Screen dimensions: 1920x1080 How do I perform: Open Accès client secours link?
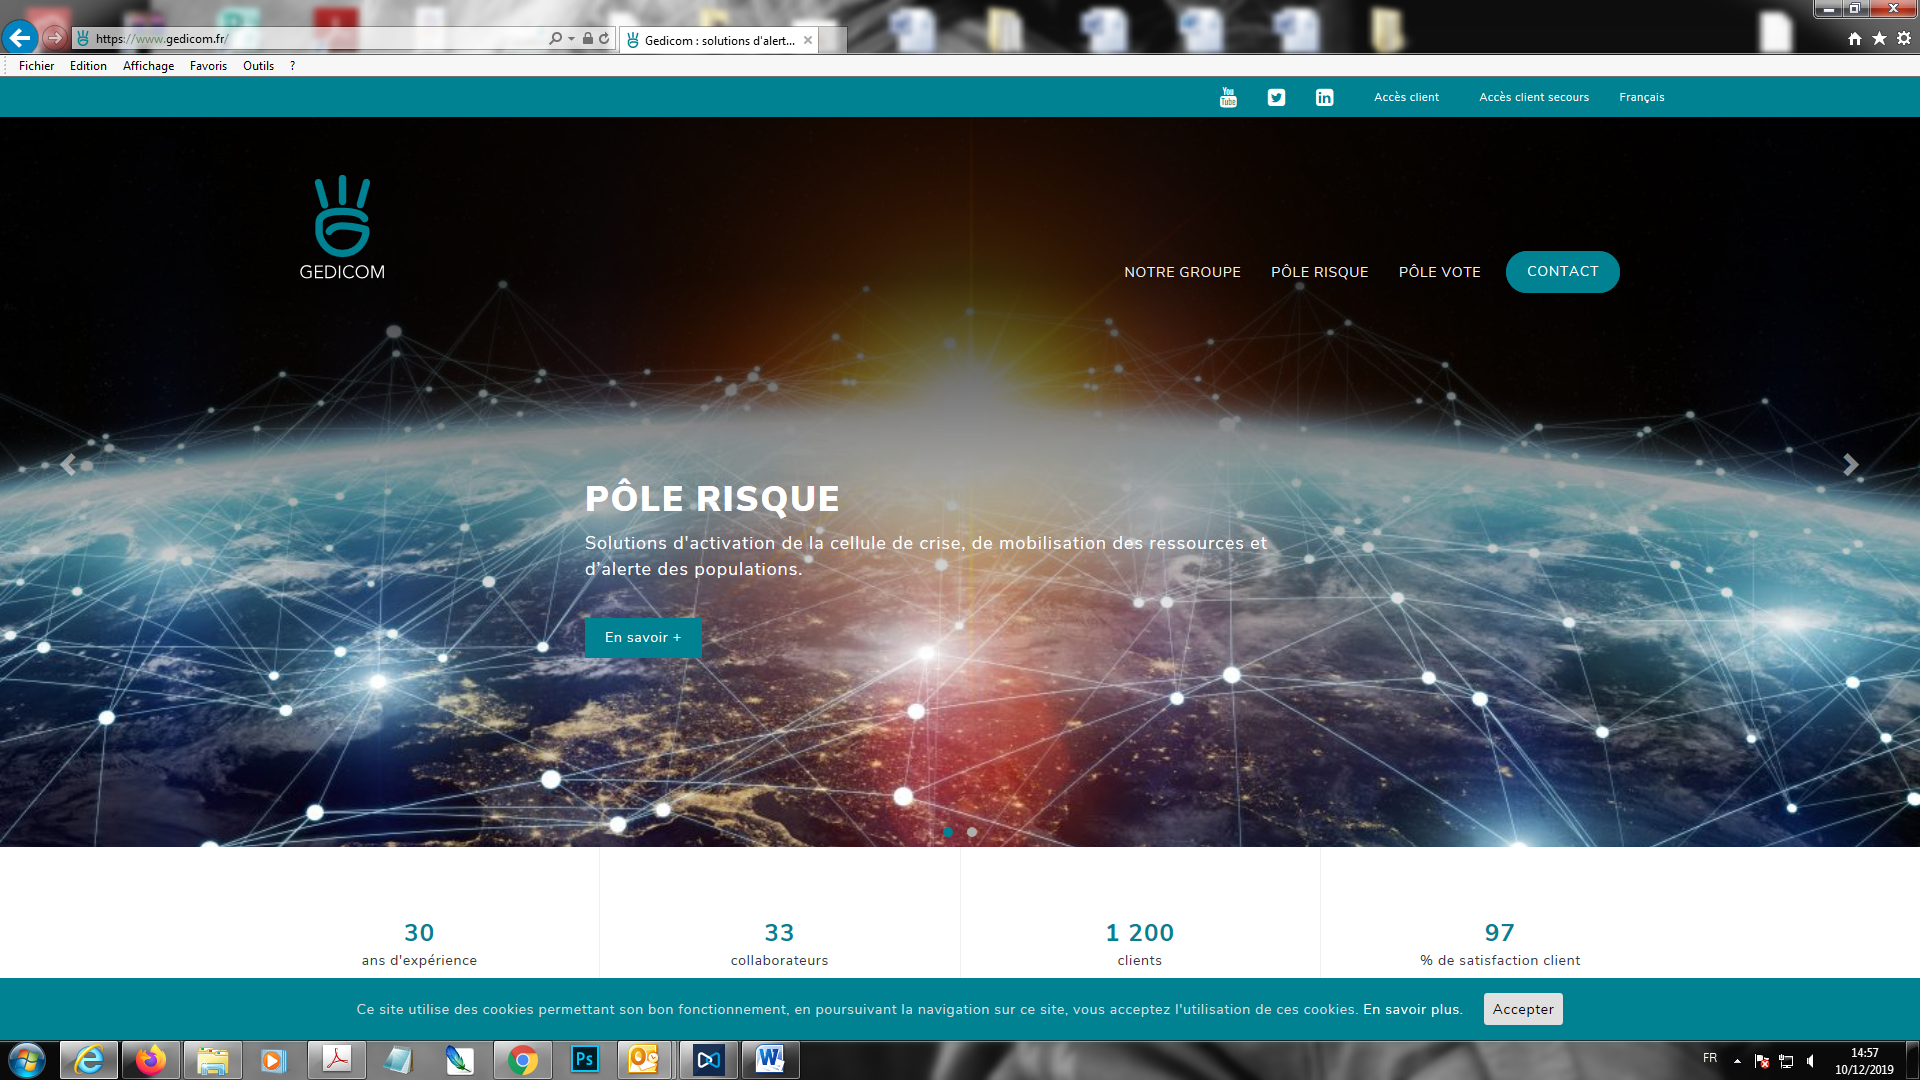(1534, 97)
